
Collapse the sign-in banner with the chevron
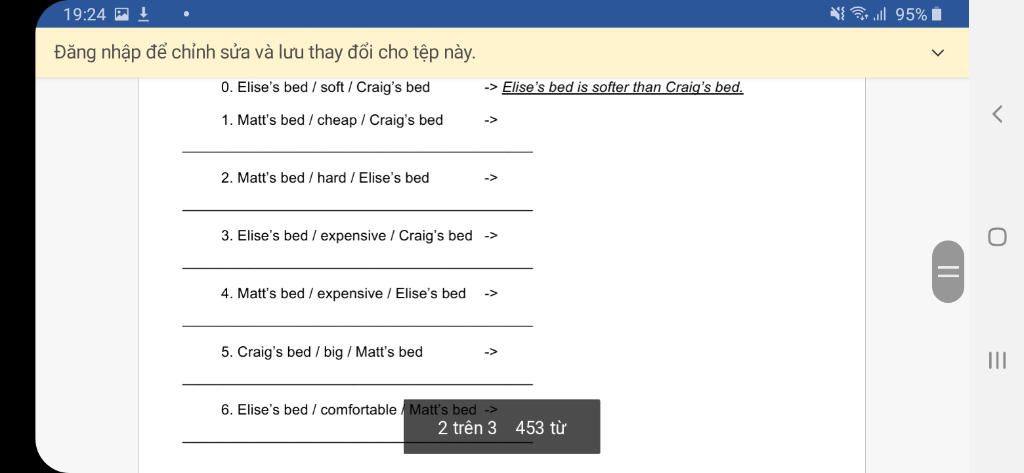click(937, 53)
